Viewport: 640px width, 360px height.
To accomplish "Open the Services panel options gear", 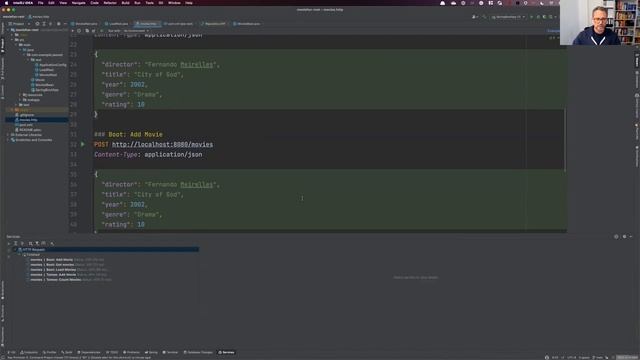I will 624,236.
